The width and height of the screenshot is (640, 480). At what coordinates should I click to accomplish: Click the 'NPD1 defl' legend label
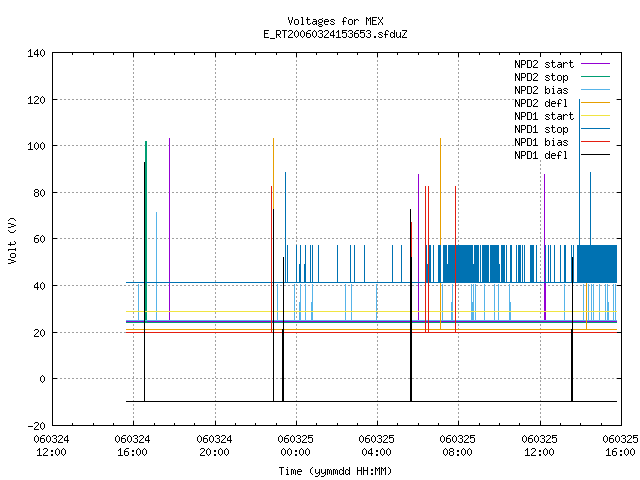(541, 156)
